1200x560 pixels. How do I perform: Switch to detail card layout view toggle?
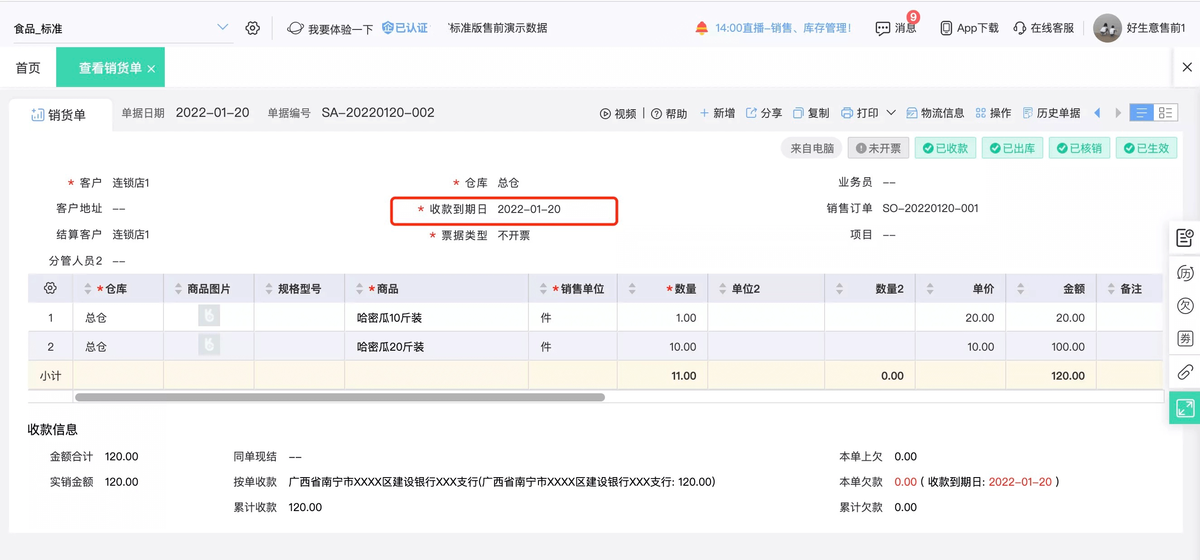1166,113
